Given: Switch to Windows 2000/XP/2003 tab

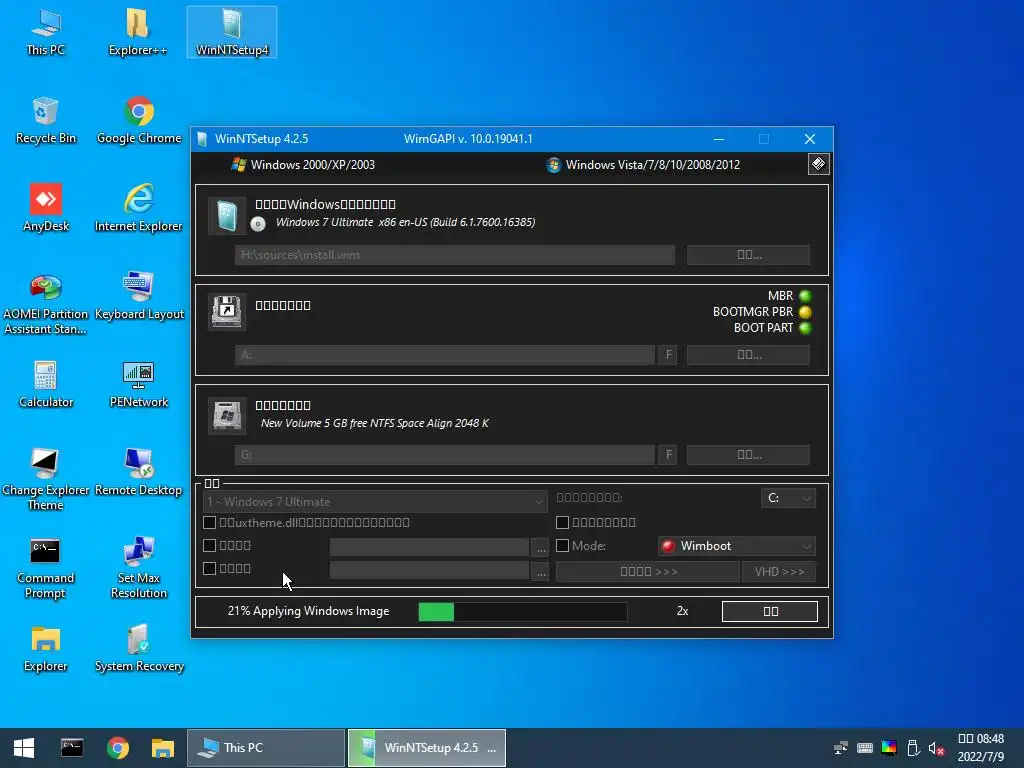Looking at the screenshot, I should tap(304, 165).
